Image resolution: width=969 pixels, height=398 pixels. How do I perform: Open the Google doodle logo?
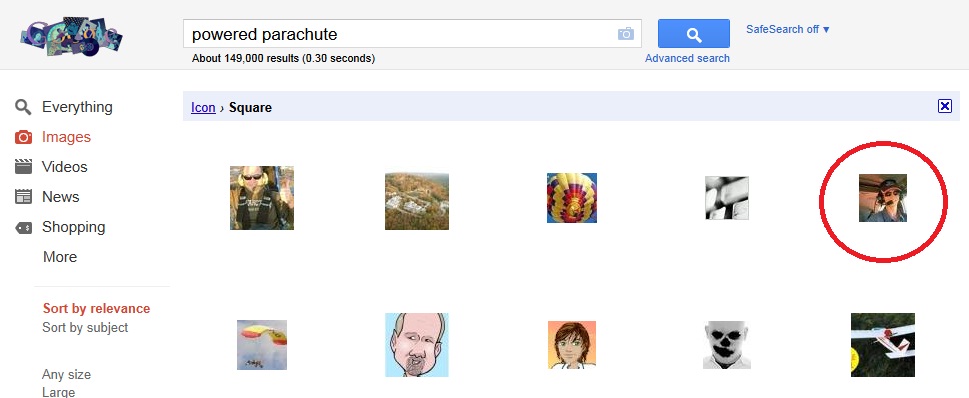click(x=70, y=35)
